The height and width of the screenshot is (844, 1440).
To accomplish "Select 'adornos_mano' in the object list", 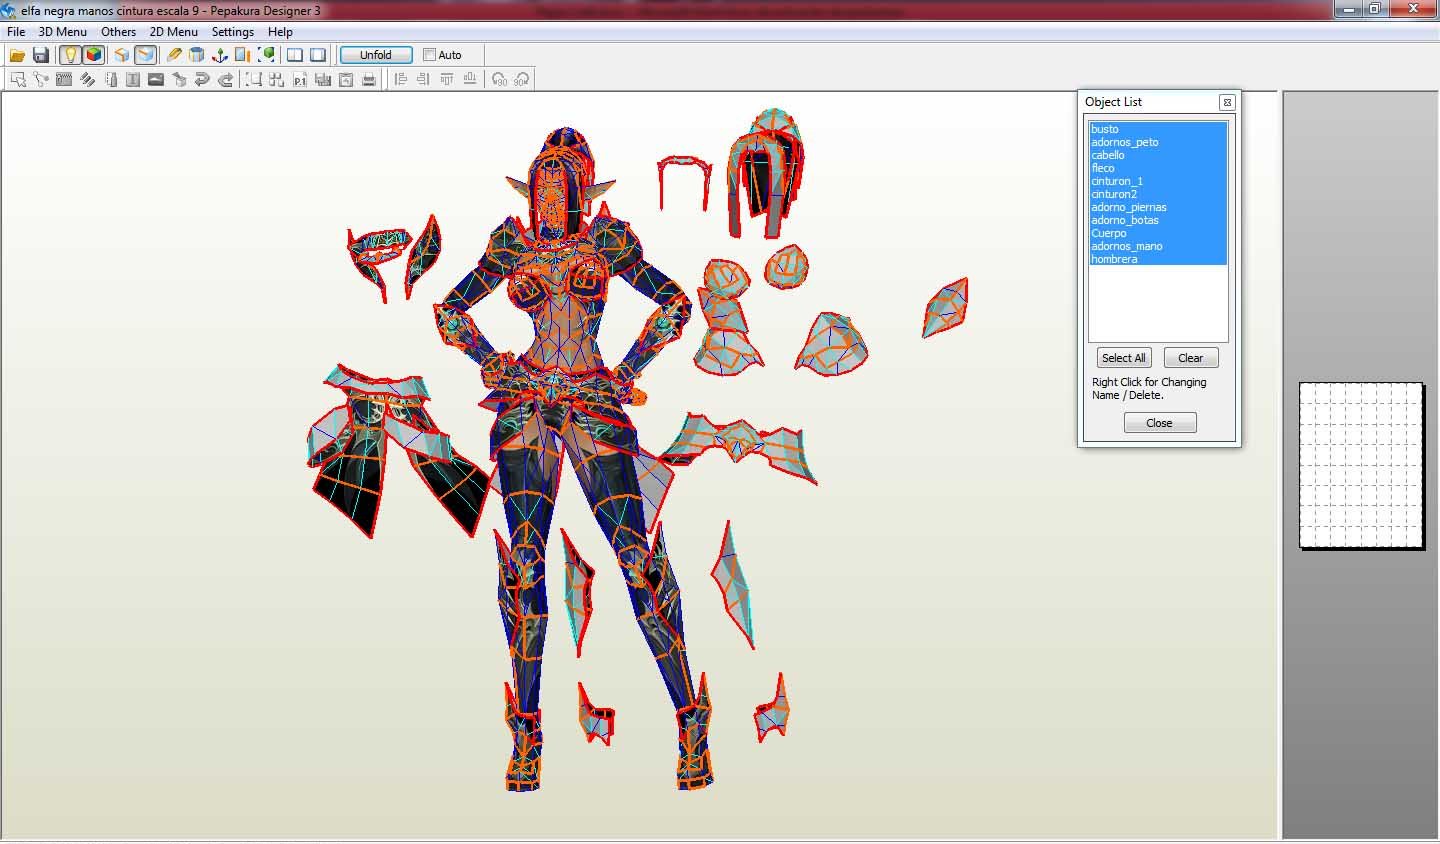I will [x=1158, y=246].
